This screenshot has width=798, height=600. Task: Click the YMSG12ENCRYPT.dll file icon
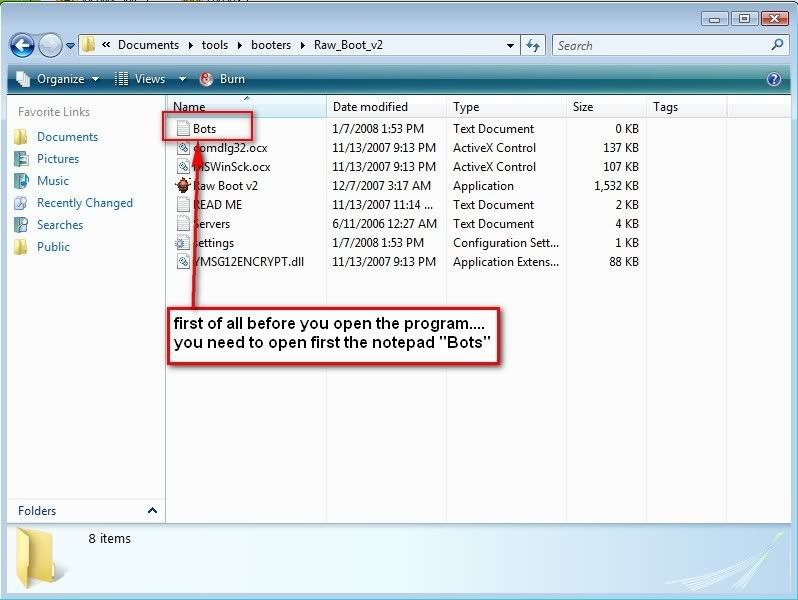(x=183, y=262)
